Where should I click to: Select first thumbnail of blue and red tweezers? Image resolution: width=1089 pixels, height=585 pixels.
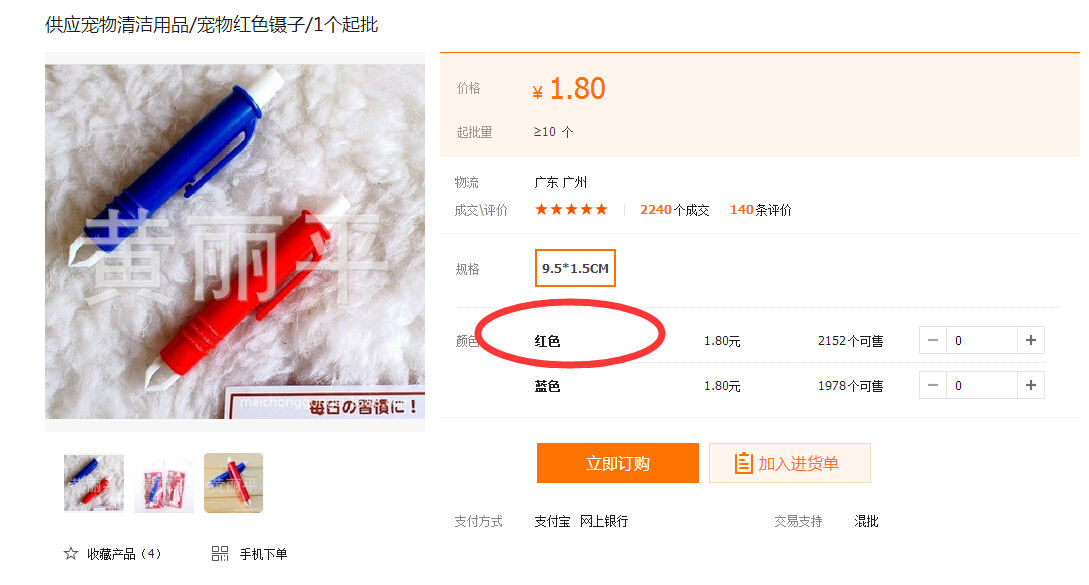click(94, 483)
